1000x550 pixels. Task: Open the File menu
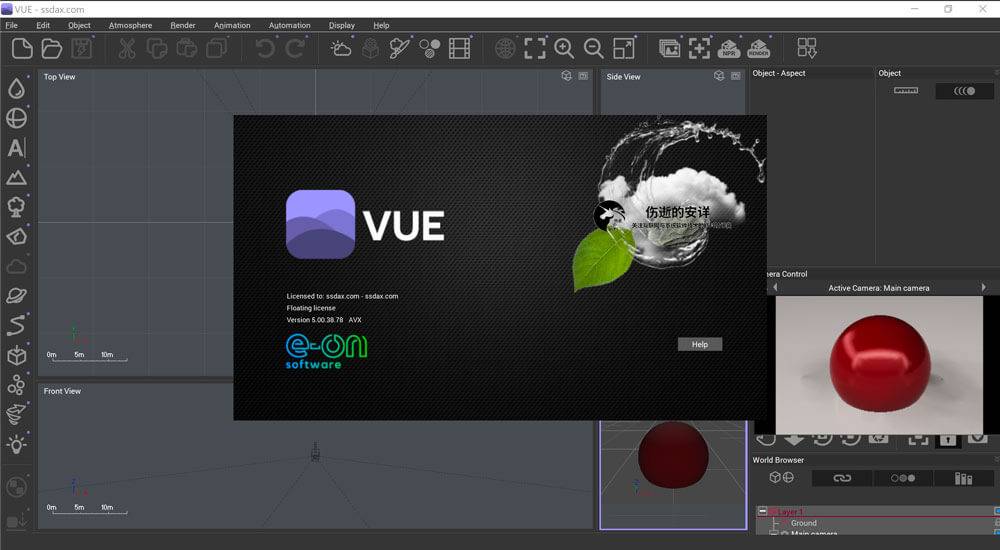click(x=11, y=26)
